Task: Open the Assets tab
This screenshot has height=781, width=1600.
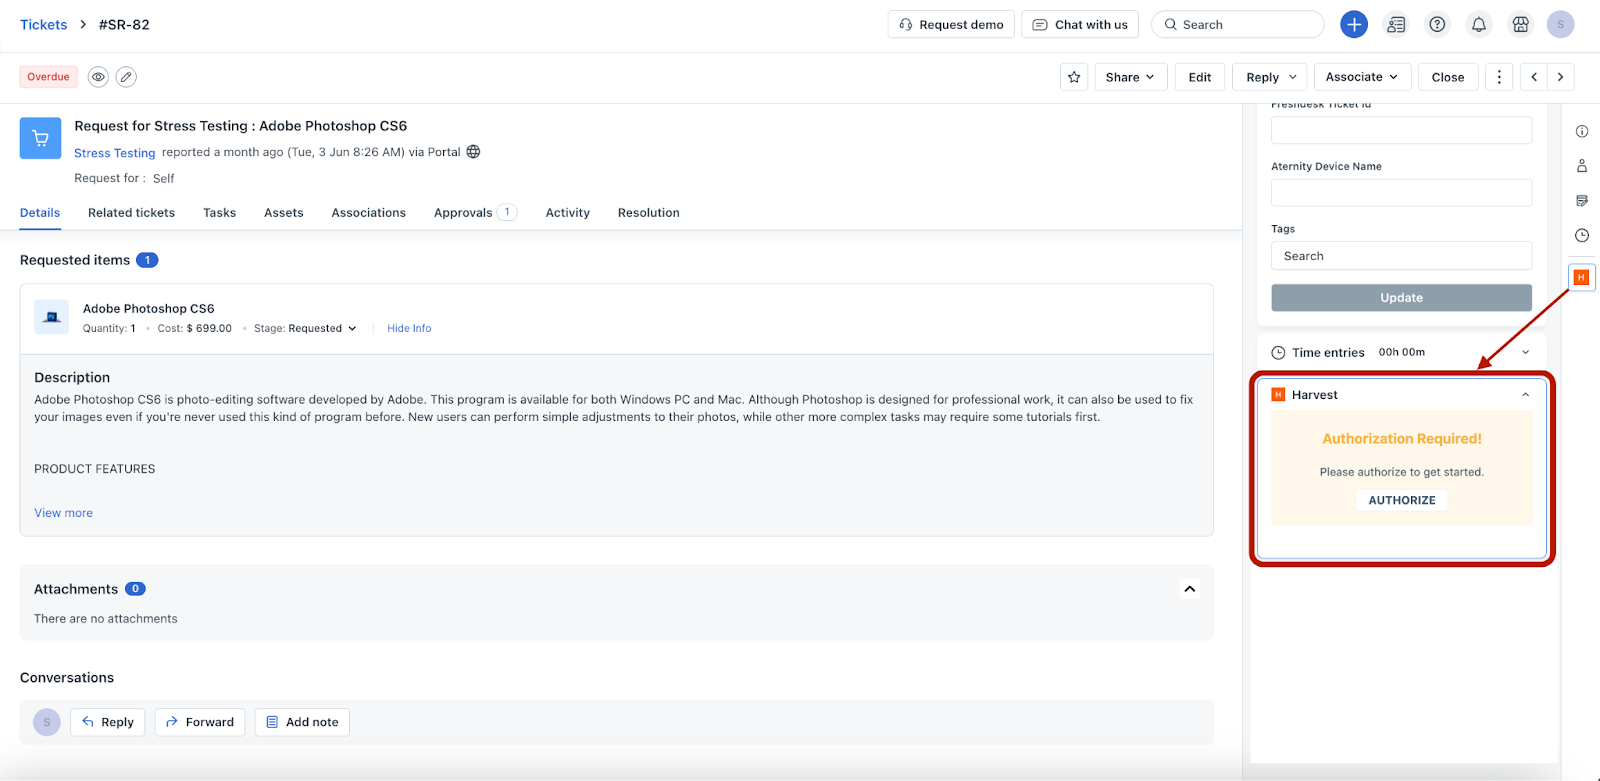Action: pos(284,213)
